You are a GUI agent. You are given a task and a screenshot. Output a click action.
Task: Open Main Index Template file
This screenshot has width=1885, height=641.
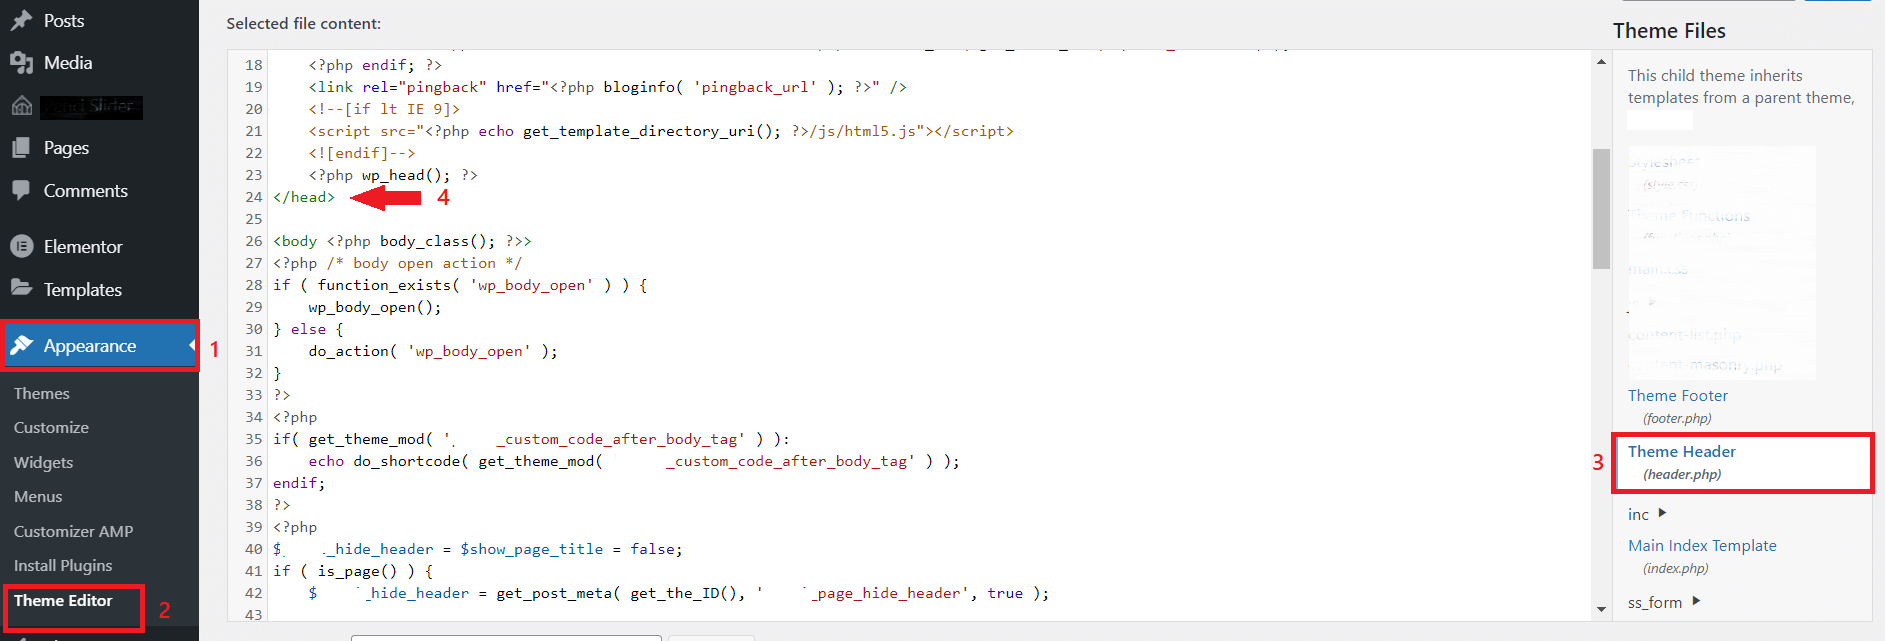pos(1702,546)
